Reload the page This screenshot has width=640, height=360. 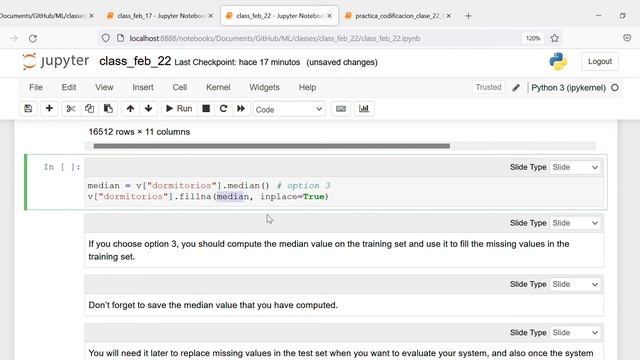point(33,38)
